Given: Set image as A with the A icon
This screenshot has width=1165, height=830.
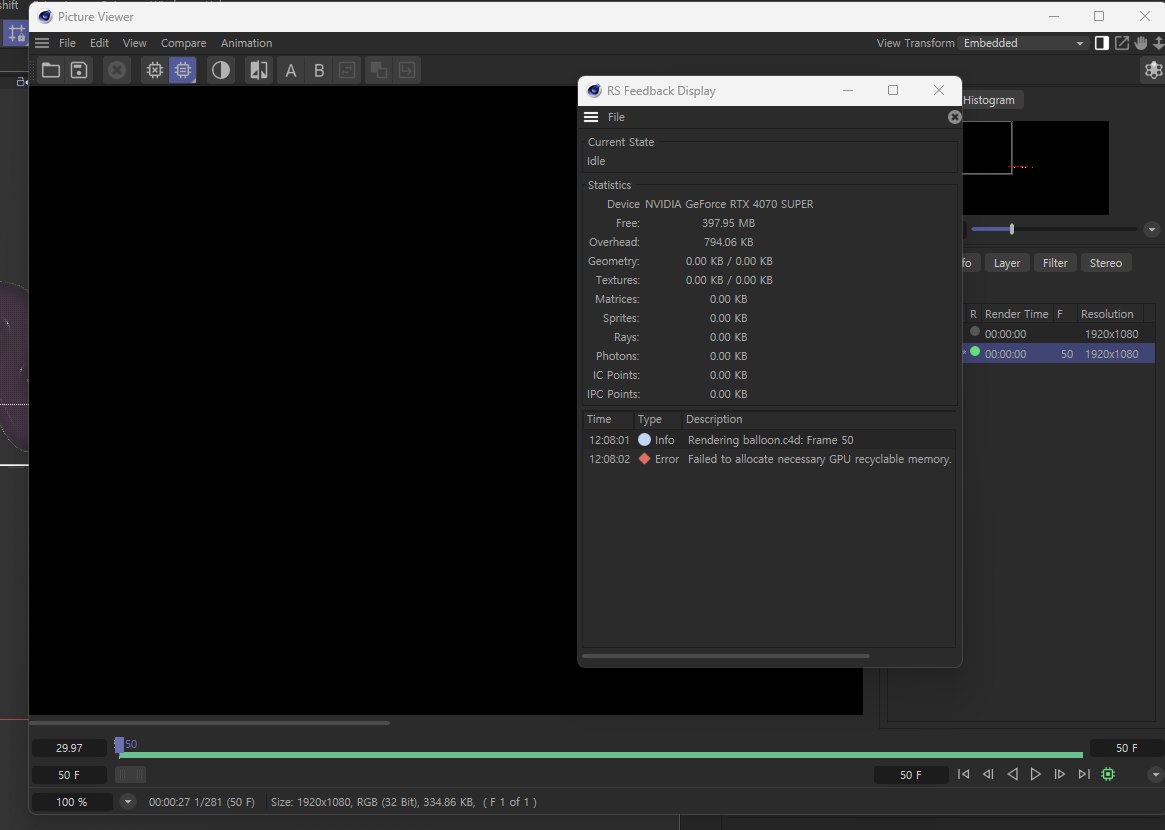Looking at the screenshot, I should 291,71.
